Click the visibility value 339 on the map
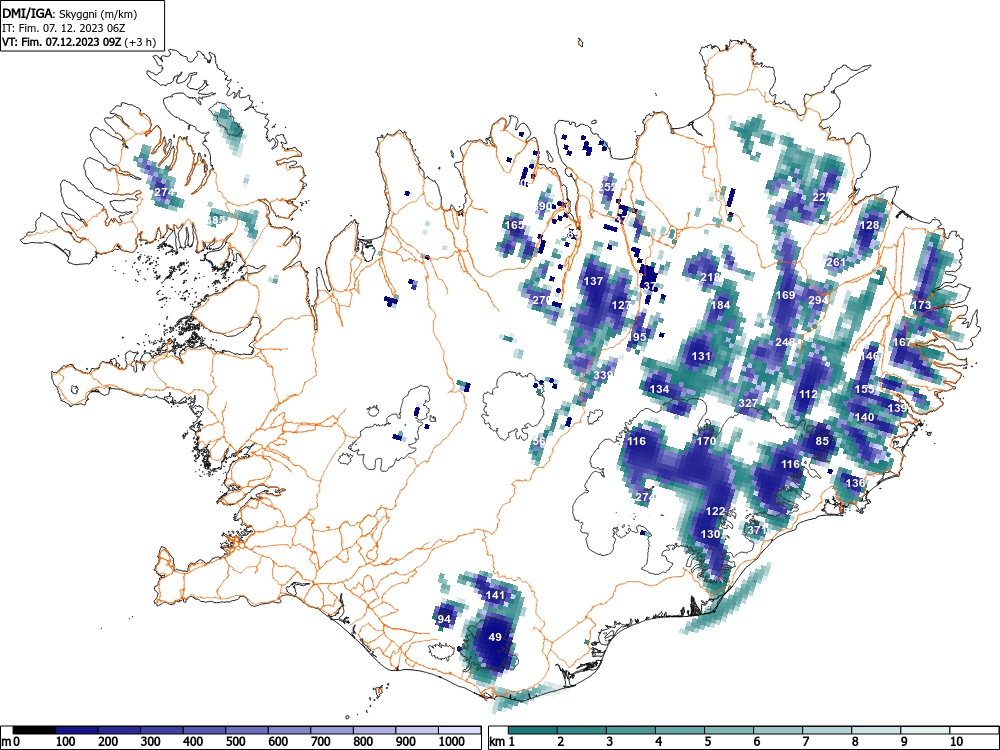Image resolution: width=1000 pixels, height=750 pixels. coord(603,375)
